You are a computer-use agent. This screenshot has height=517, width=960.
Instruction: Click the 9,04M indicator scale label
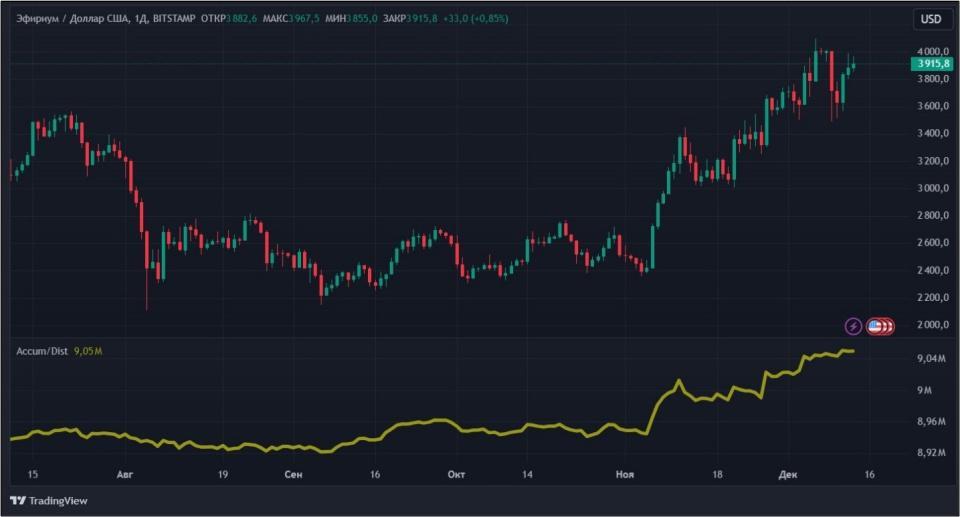(931, 358)
